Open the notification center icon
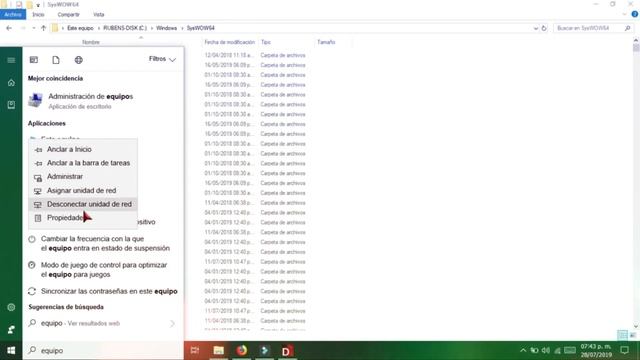Screen dimensions: 640x360 (x=624, y=350)
